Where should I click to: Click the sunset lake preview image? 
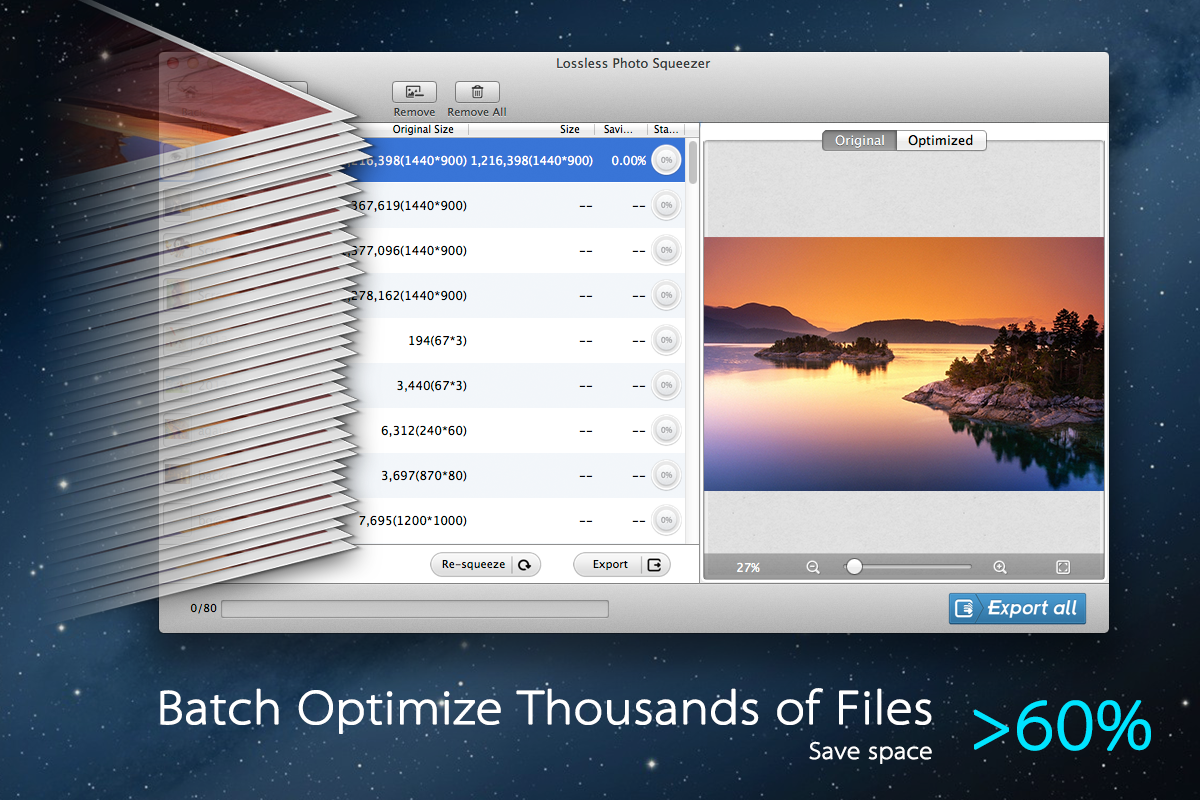(x=903, y=364)
